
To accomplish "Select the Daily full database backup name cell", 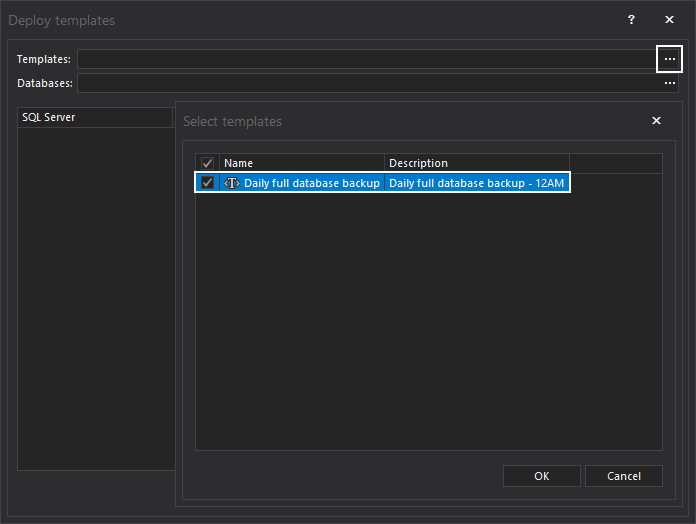I will pos(311,183).
